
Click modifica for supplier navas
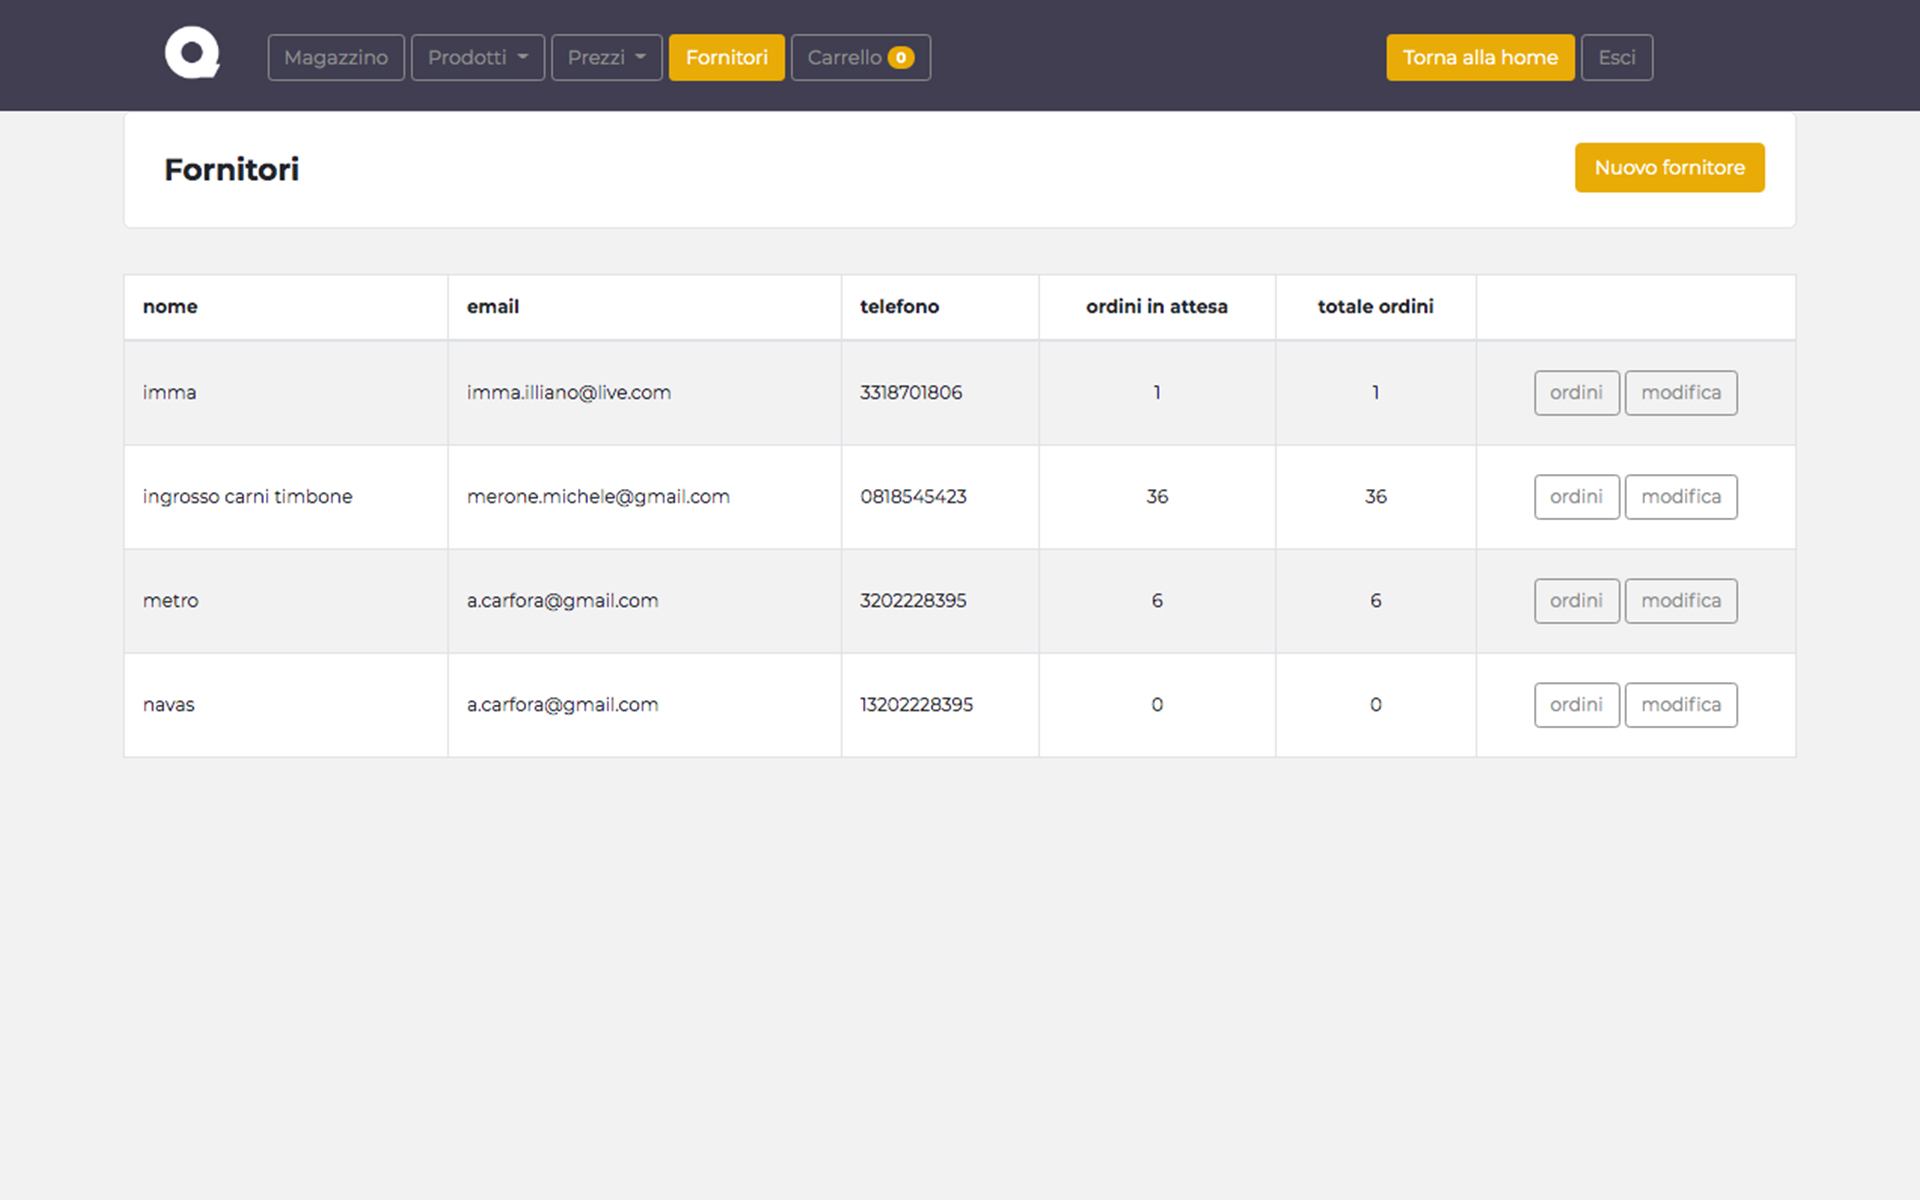coord(1681,705)
